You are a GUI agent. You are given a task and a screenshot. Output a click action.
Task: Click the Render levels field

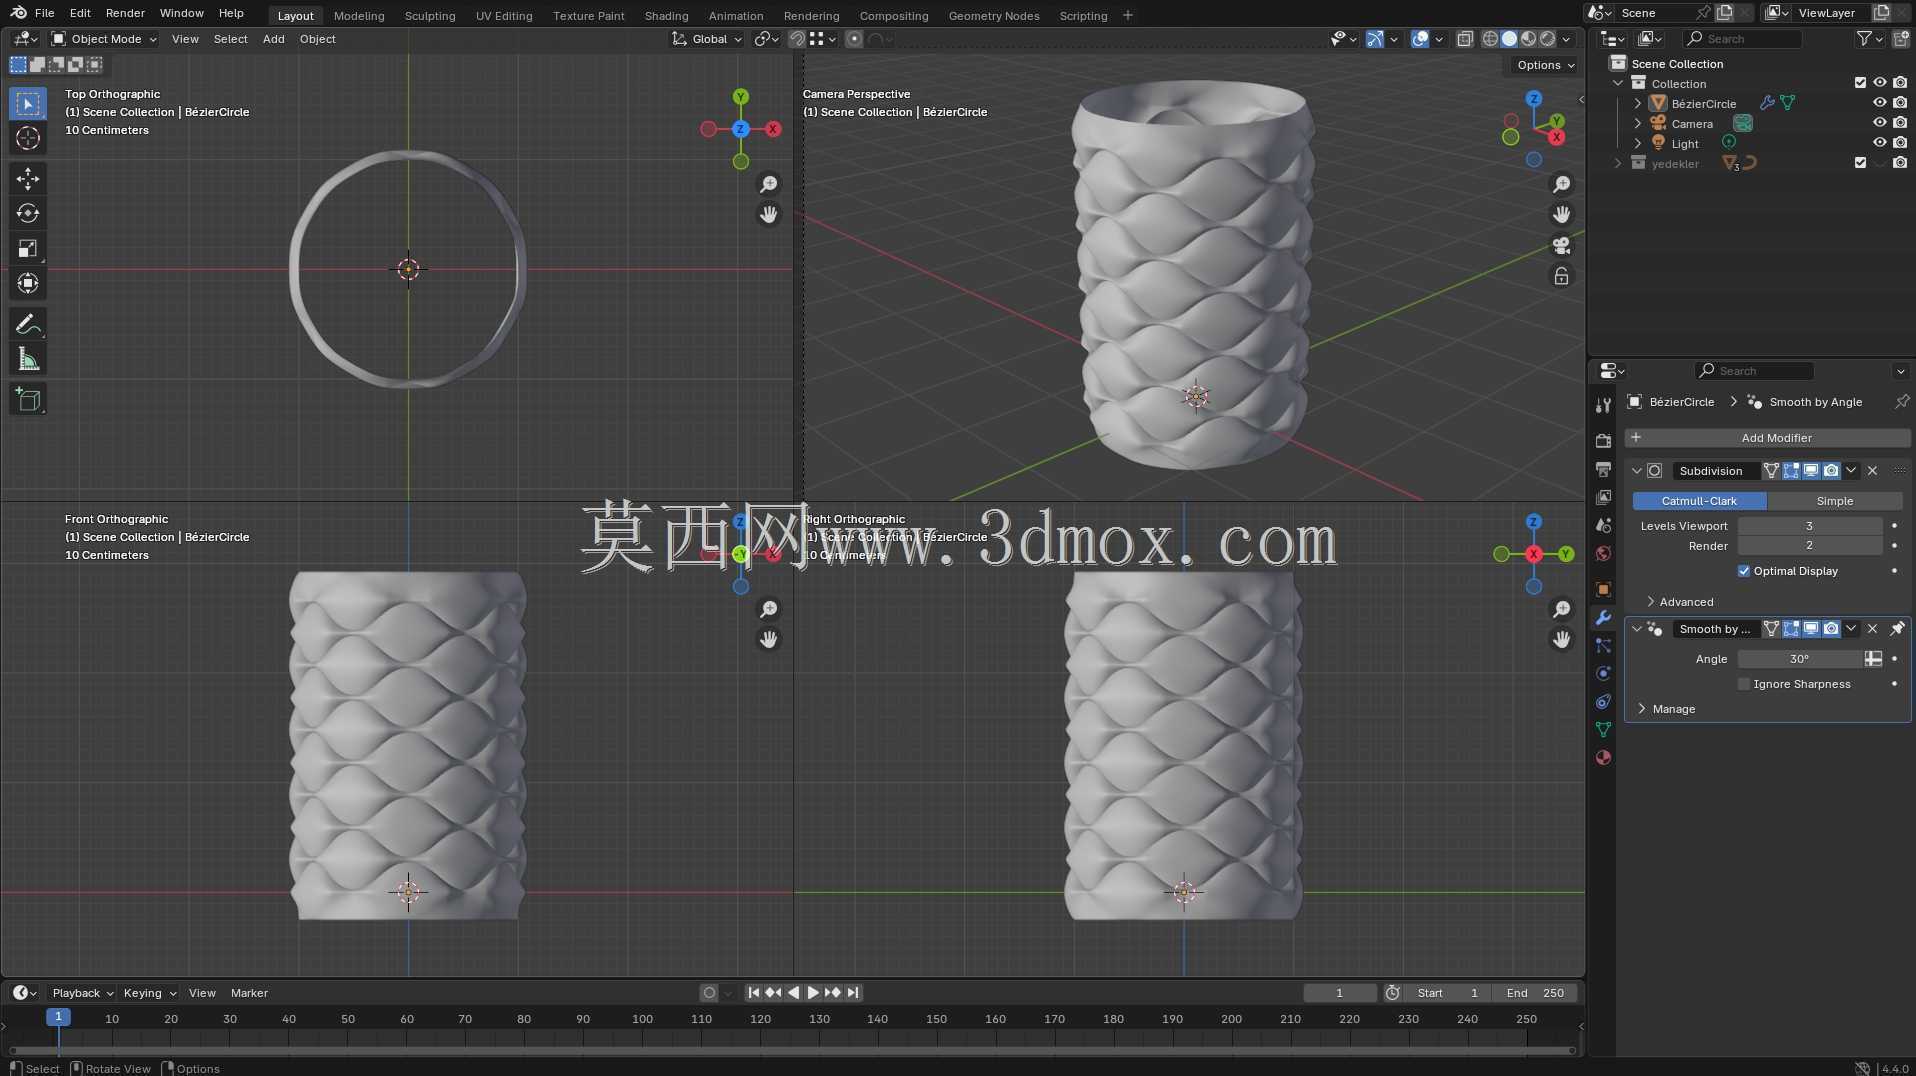[1809, 546]
